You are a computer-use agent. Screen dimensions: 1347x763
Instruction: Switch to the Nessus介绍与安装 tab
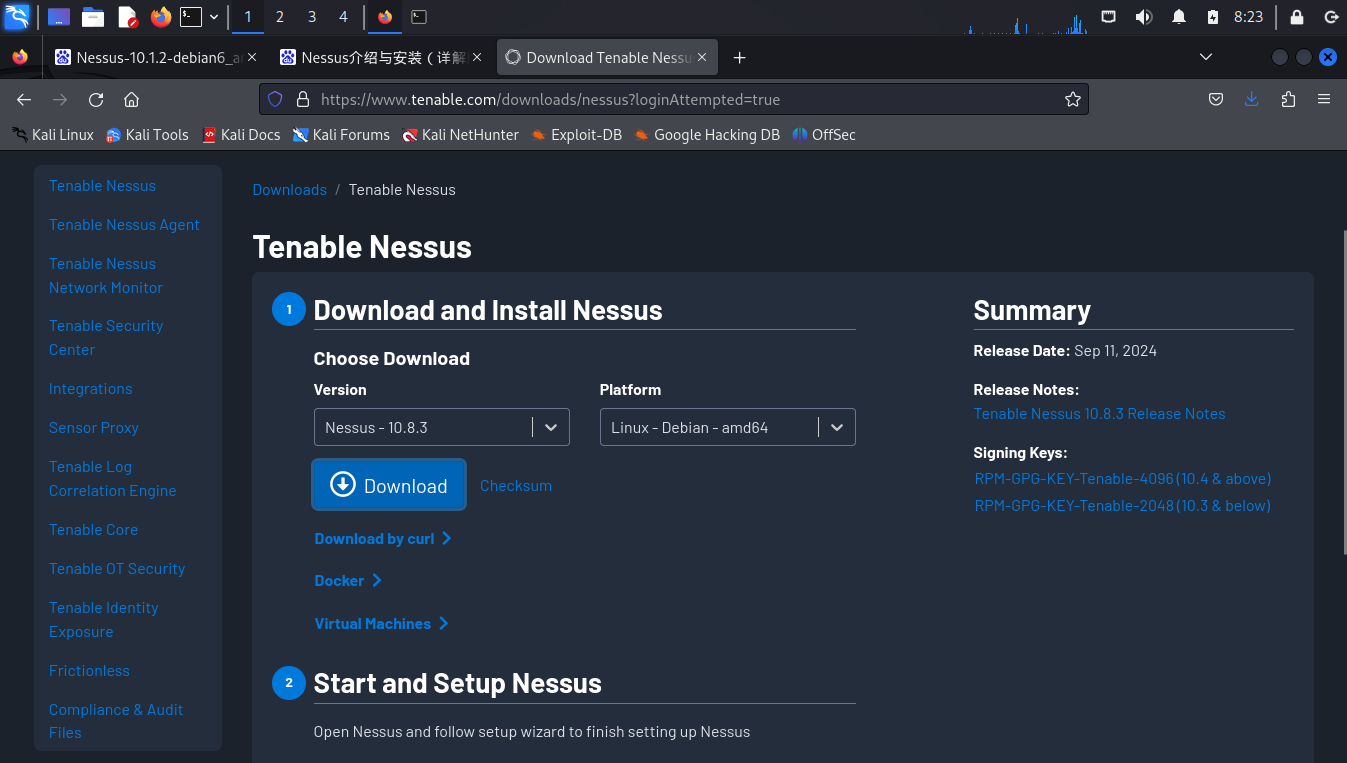(382, 57)
